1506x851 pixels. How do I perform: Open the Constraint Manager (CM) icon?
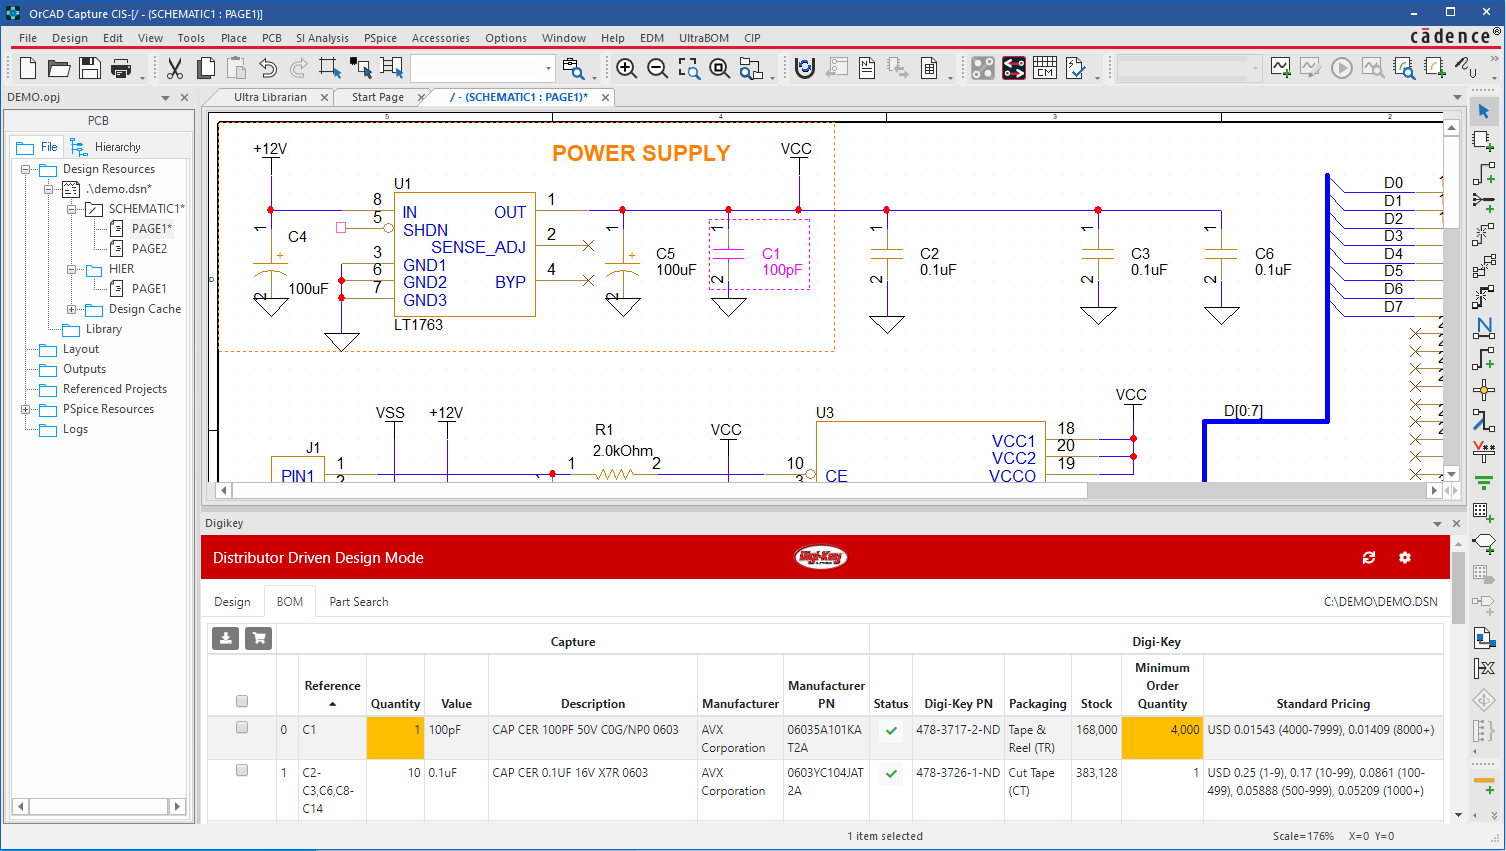tap(1045, 68)
